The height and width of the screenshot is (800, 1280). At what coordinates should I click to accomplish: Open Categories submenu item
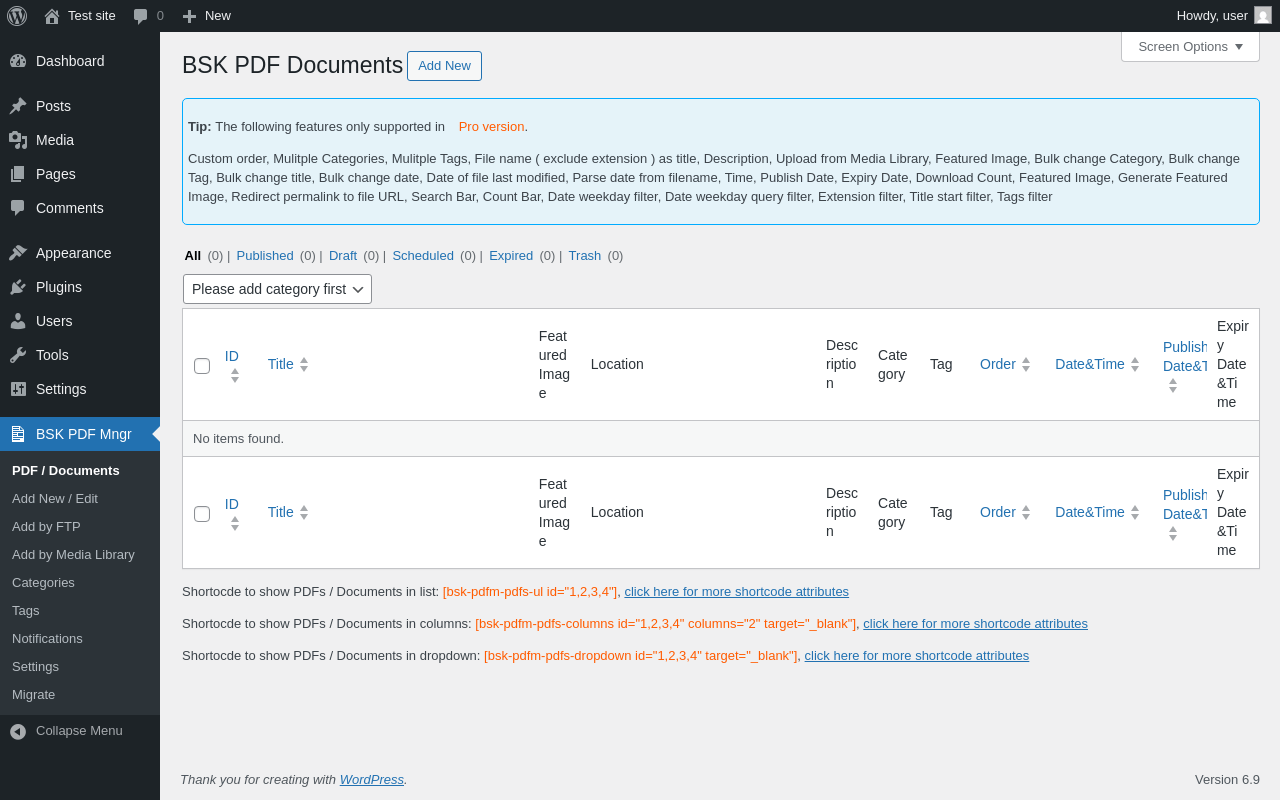(x=43, y=582)
